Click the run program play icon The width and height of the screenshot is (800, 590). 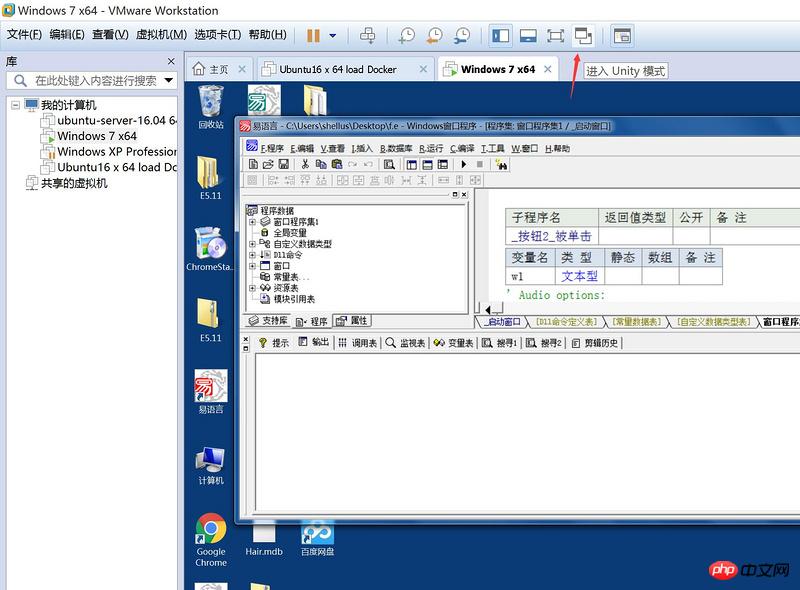464,164
